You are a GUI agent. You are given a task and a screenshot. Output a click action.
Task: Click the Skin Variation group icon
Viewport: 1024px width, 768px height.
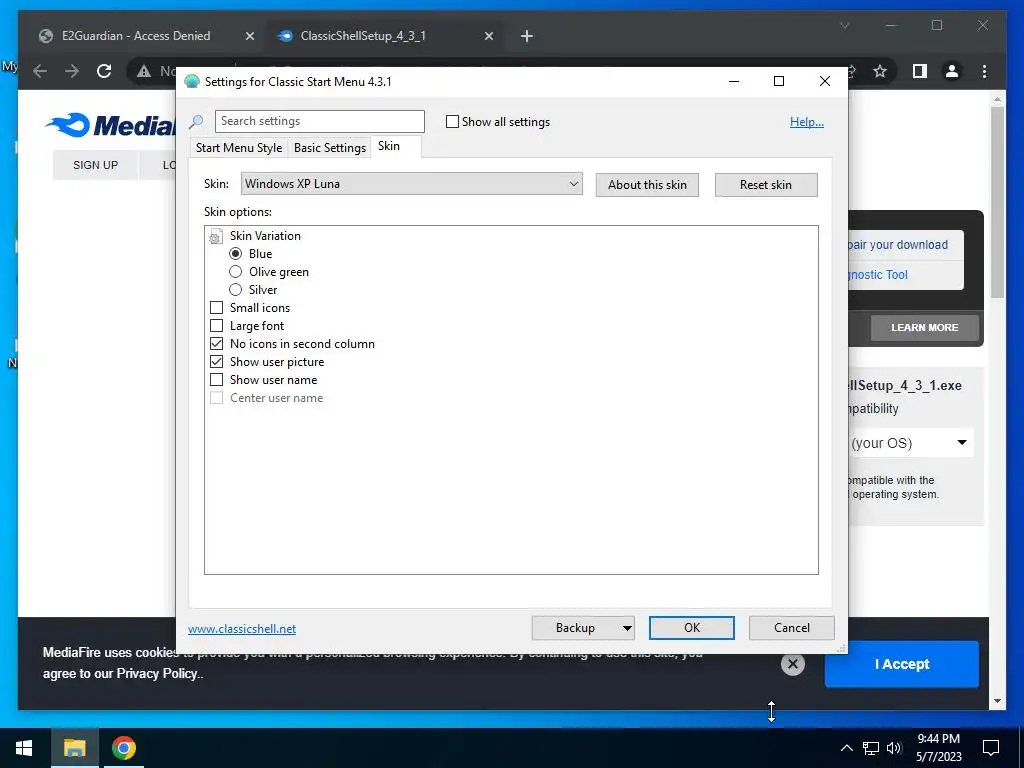tap(216, 236)
